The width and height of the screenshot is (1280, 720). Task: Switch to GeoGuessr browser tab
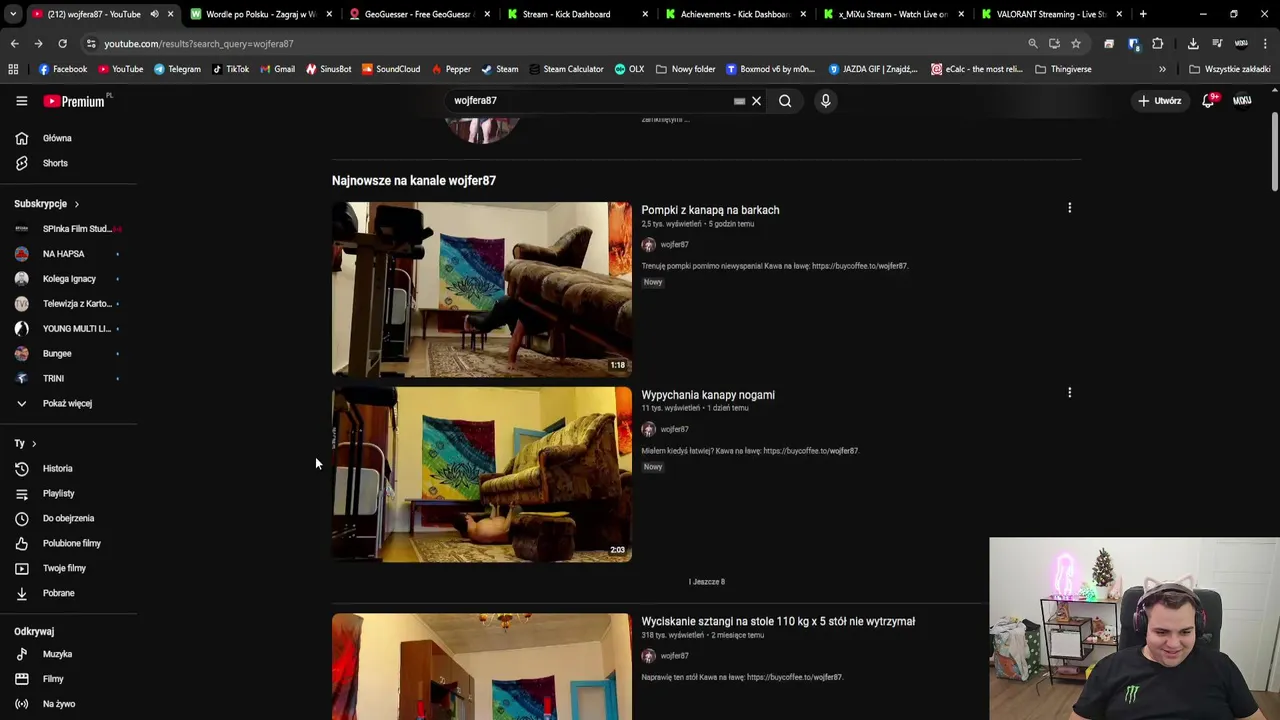[x=418, y=14]
